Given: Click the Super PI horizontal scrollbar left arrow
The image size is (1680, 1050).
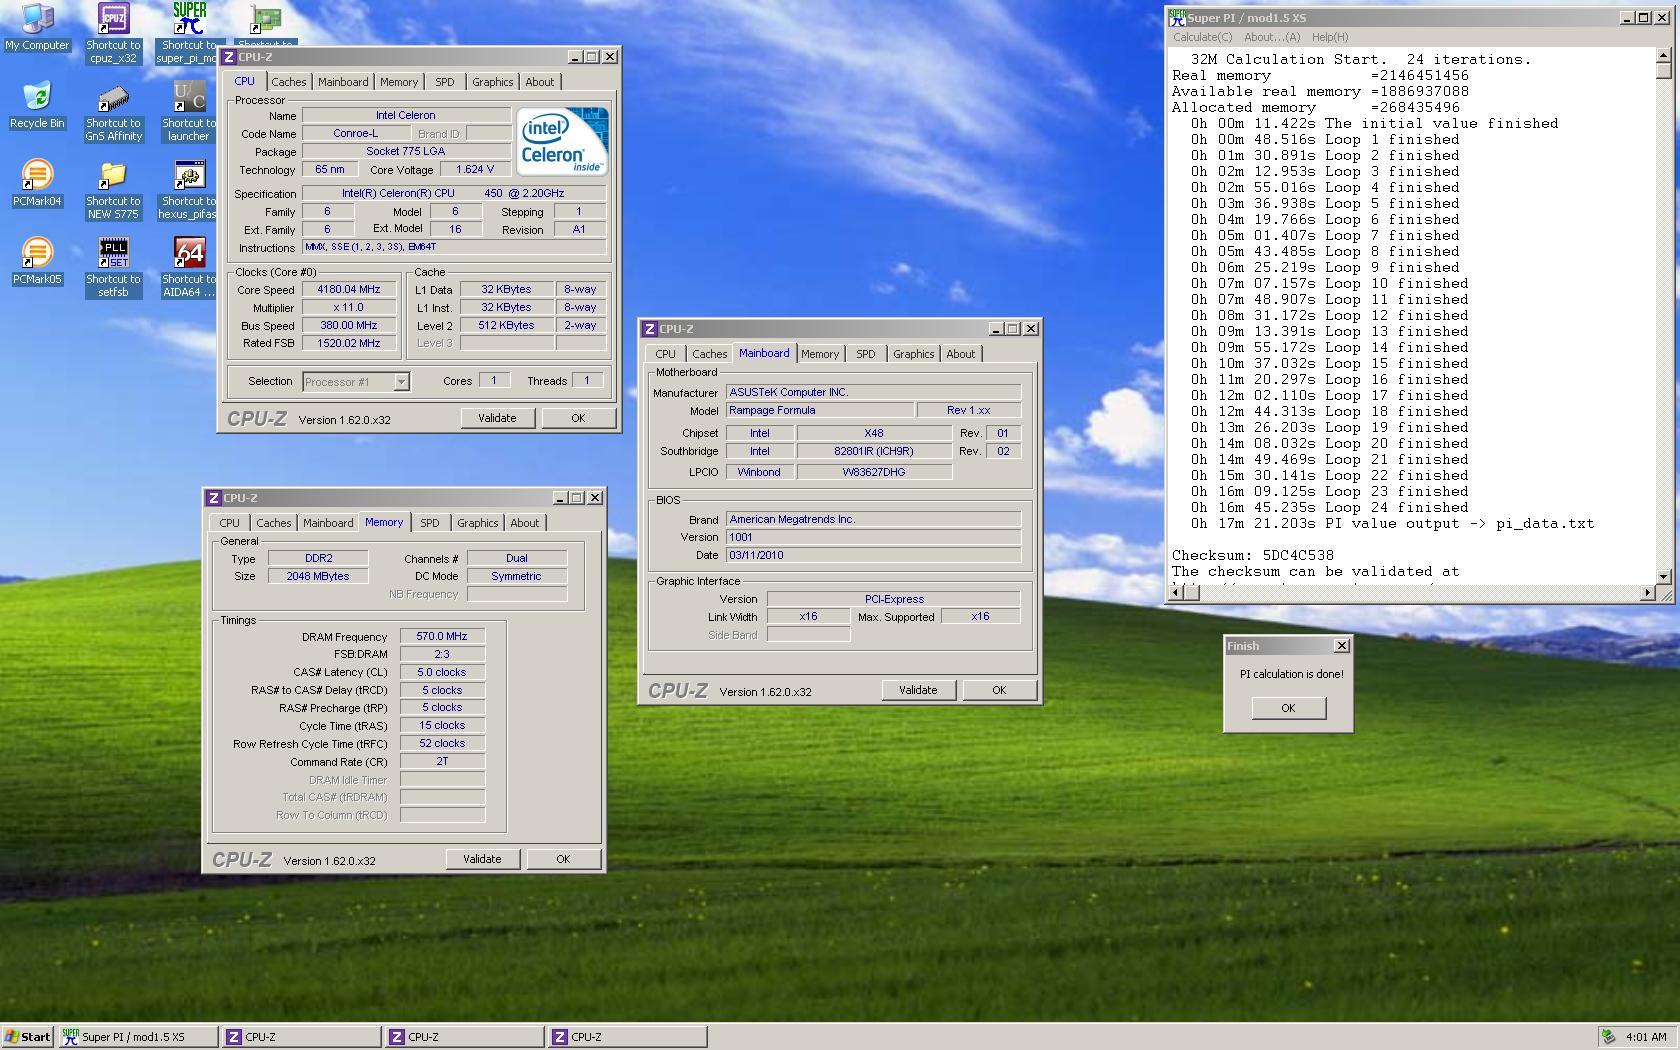Looking at the screenshot, I should tap(1177, 593).
